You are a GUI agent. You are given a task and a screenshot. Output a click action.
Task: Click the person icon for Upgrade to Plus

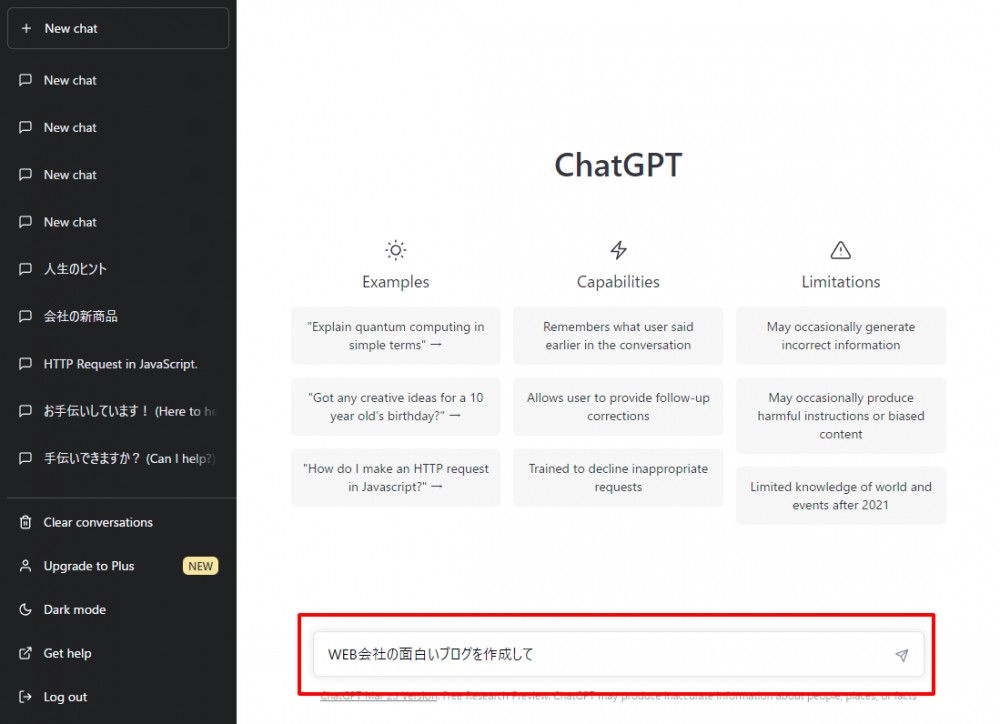(26, 566)
